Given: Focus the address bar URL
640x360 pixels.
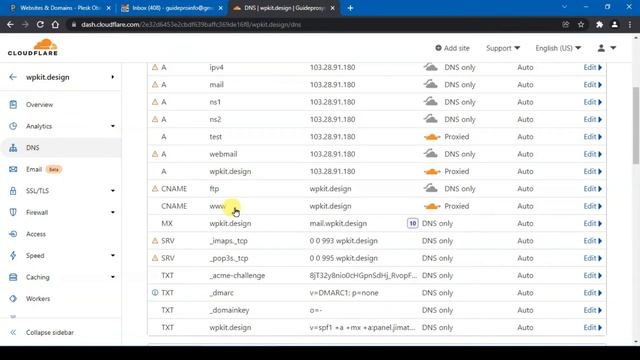Looking at the screenshot, I should 191,24.
